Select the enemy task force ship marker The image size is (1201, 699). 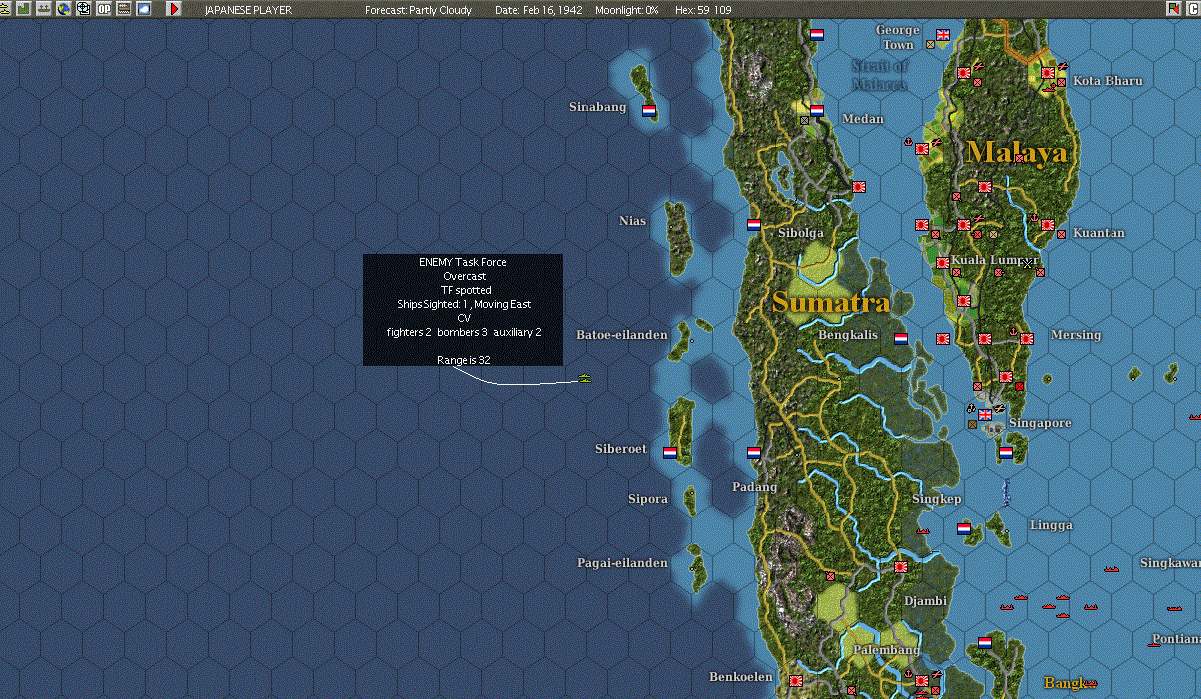click(585, 379)
